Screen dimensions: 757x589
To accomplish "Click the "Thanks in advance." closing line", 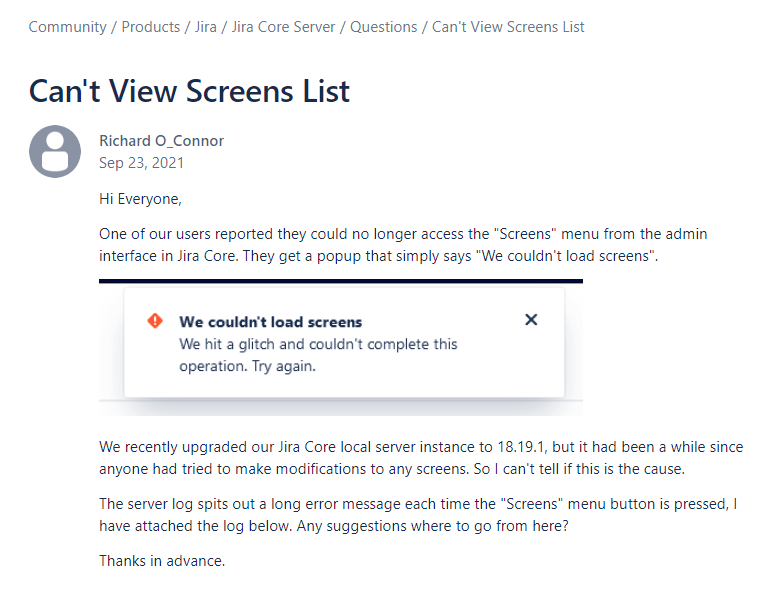I will click(x=162, y=560).
